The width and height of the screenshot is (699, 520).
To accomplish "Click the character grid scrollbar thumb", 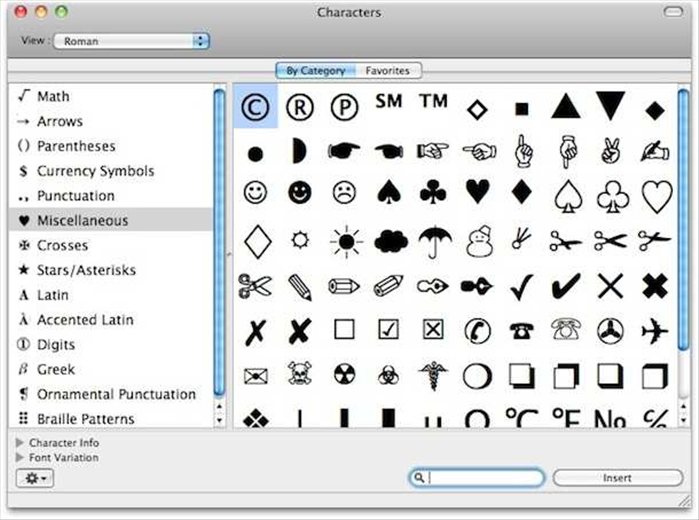I will point(683,219).
